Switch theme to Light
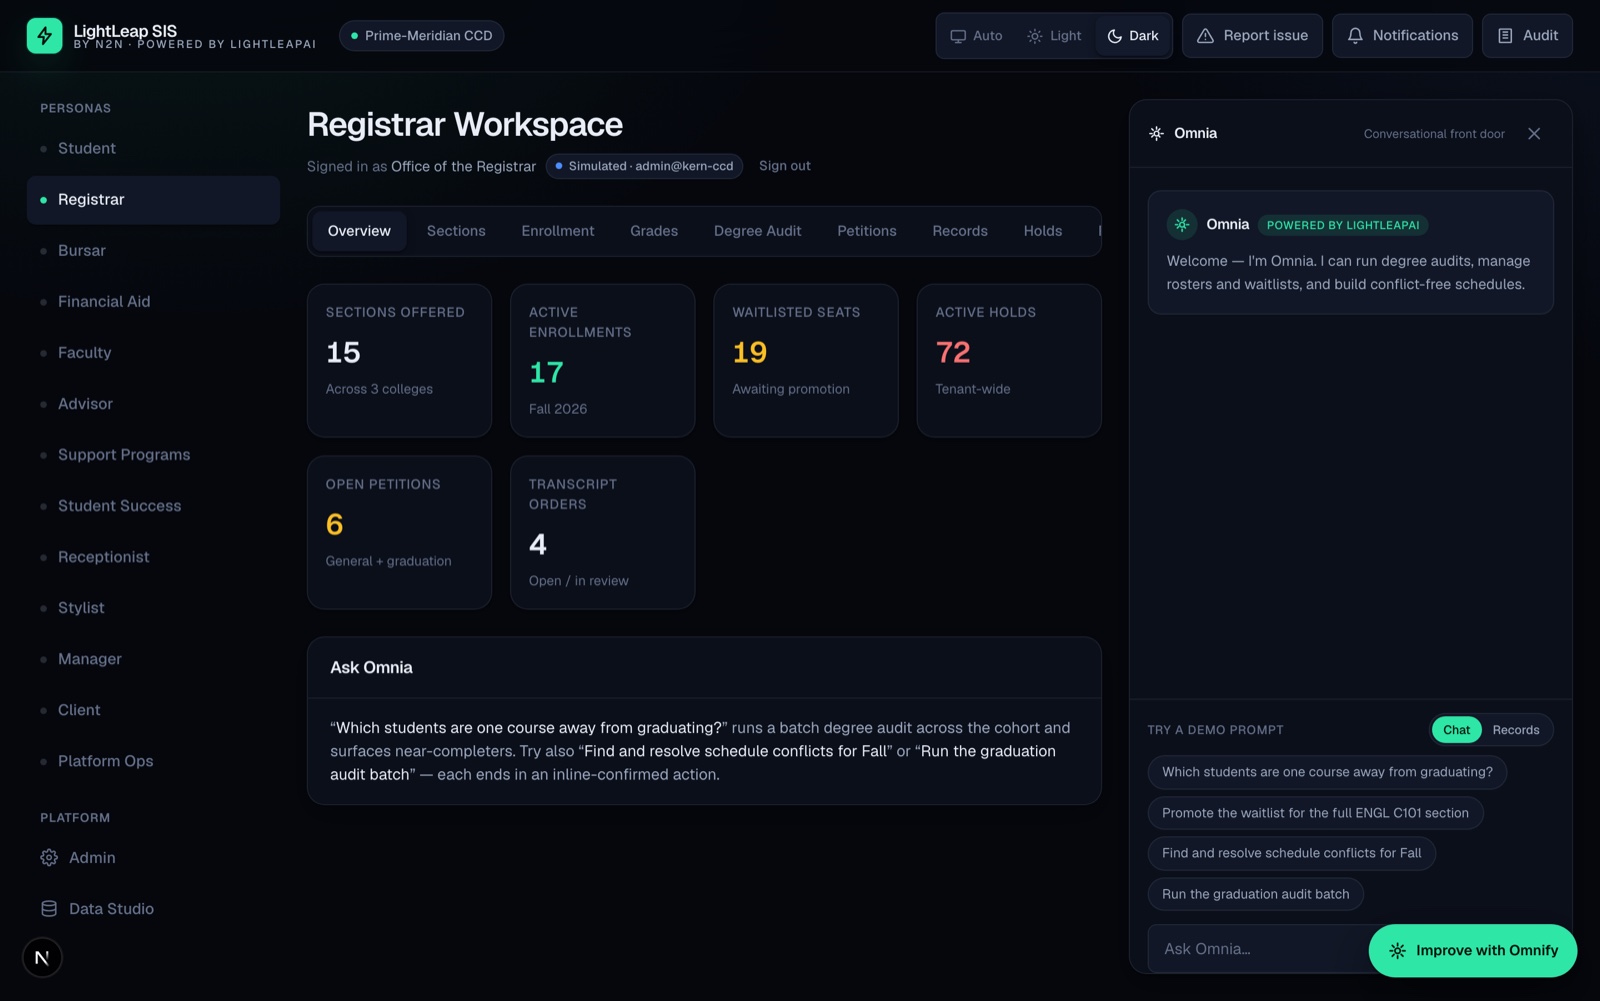This screenshot has height=1001, width=1600. coord(1054,36)
